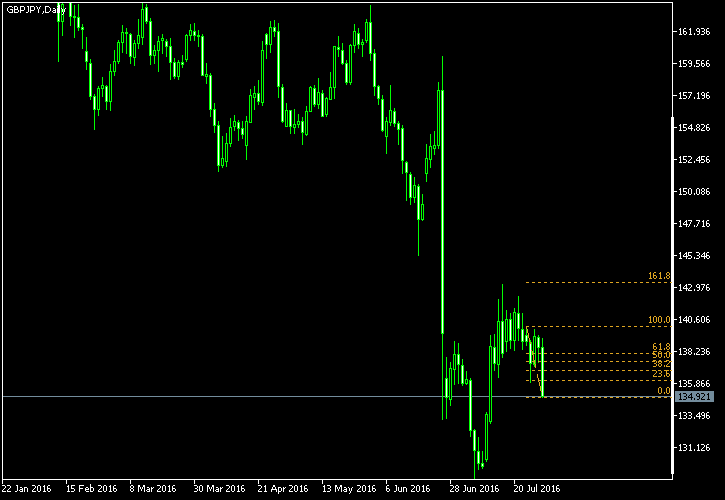Click the 61.8 Fibonacci level label
Screen dimensions: 725x500
coord(661,347)
